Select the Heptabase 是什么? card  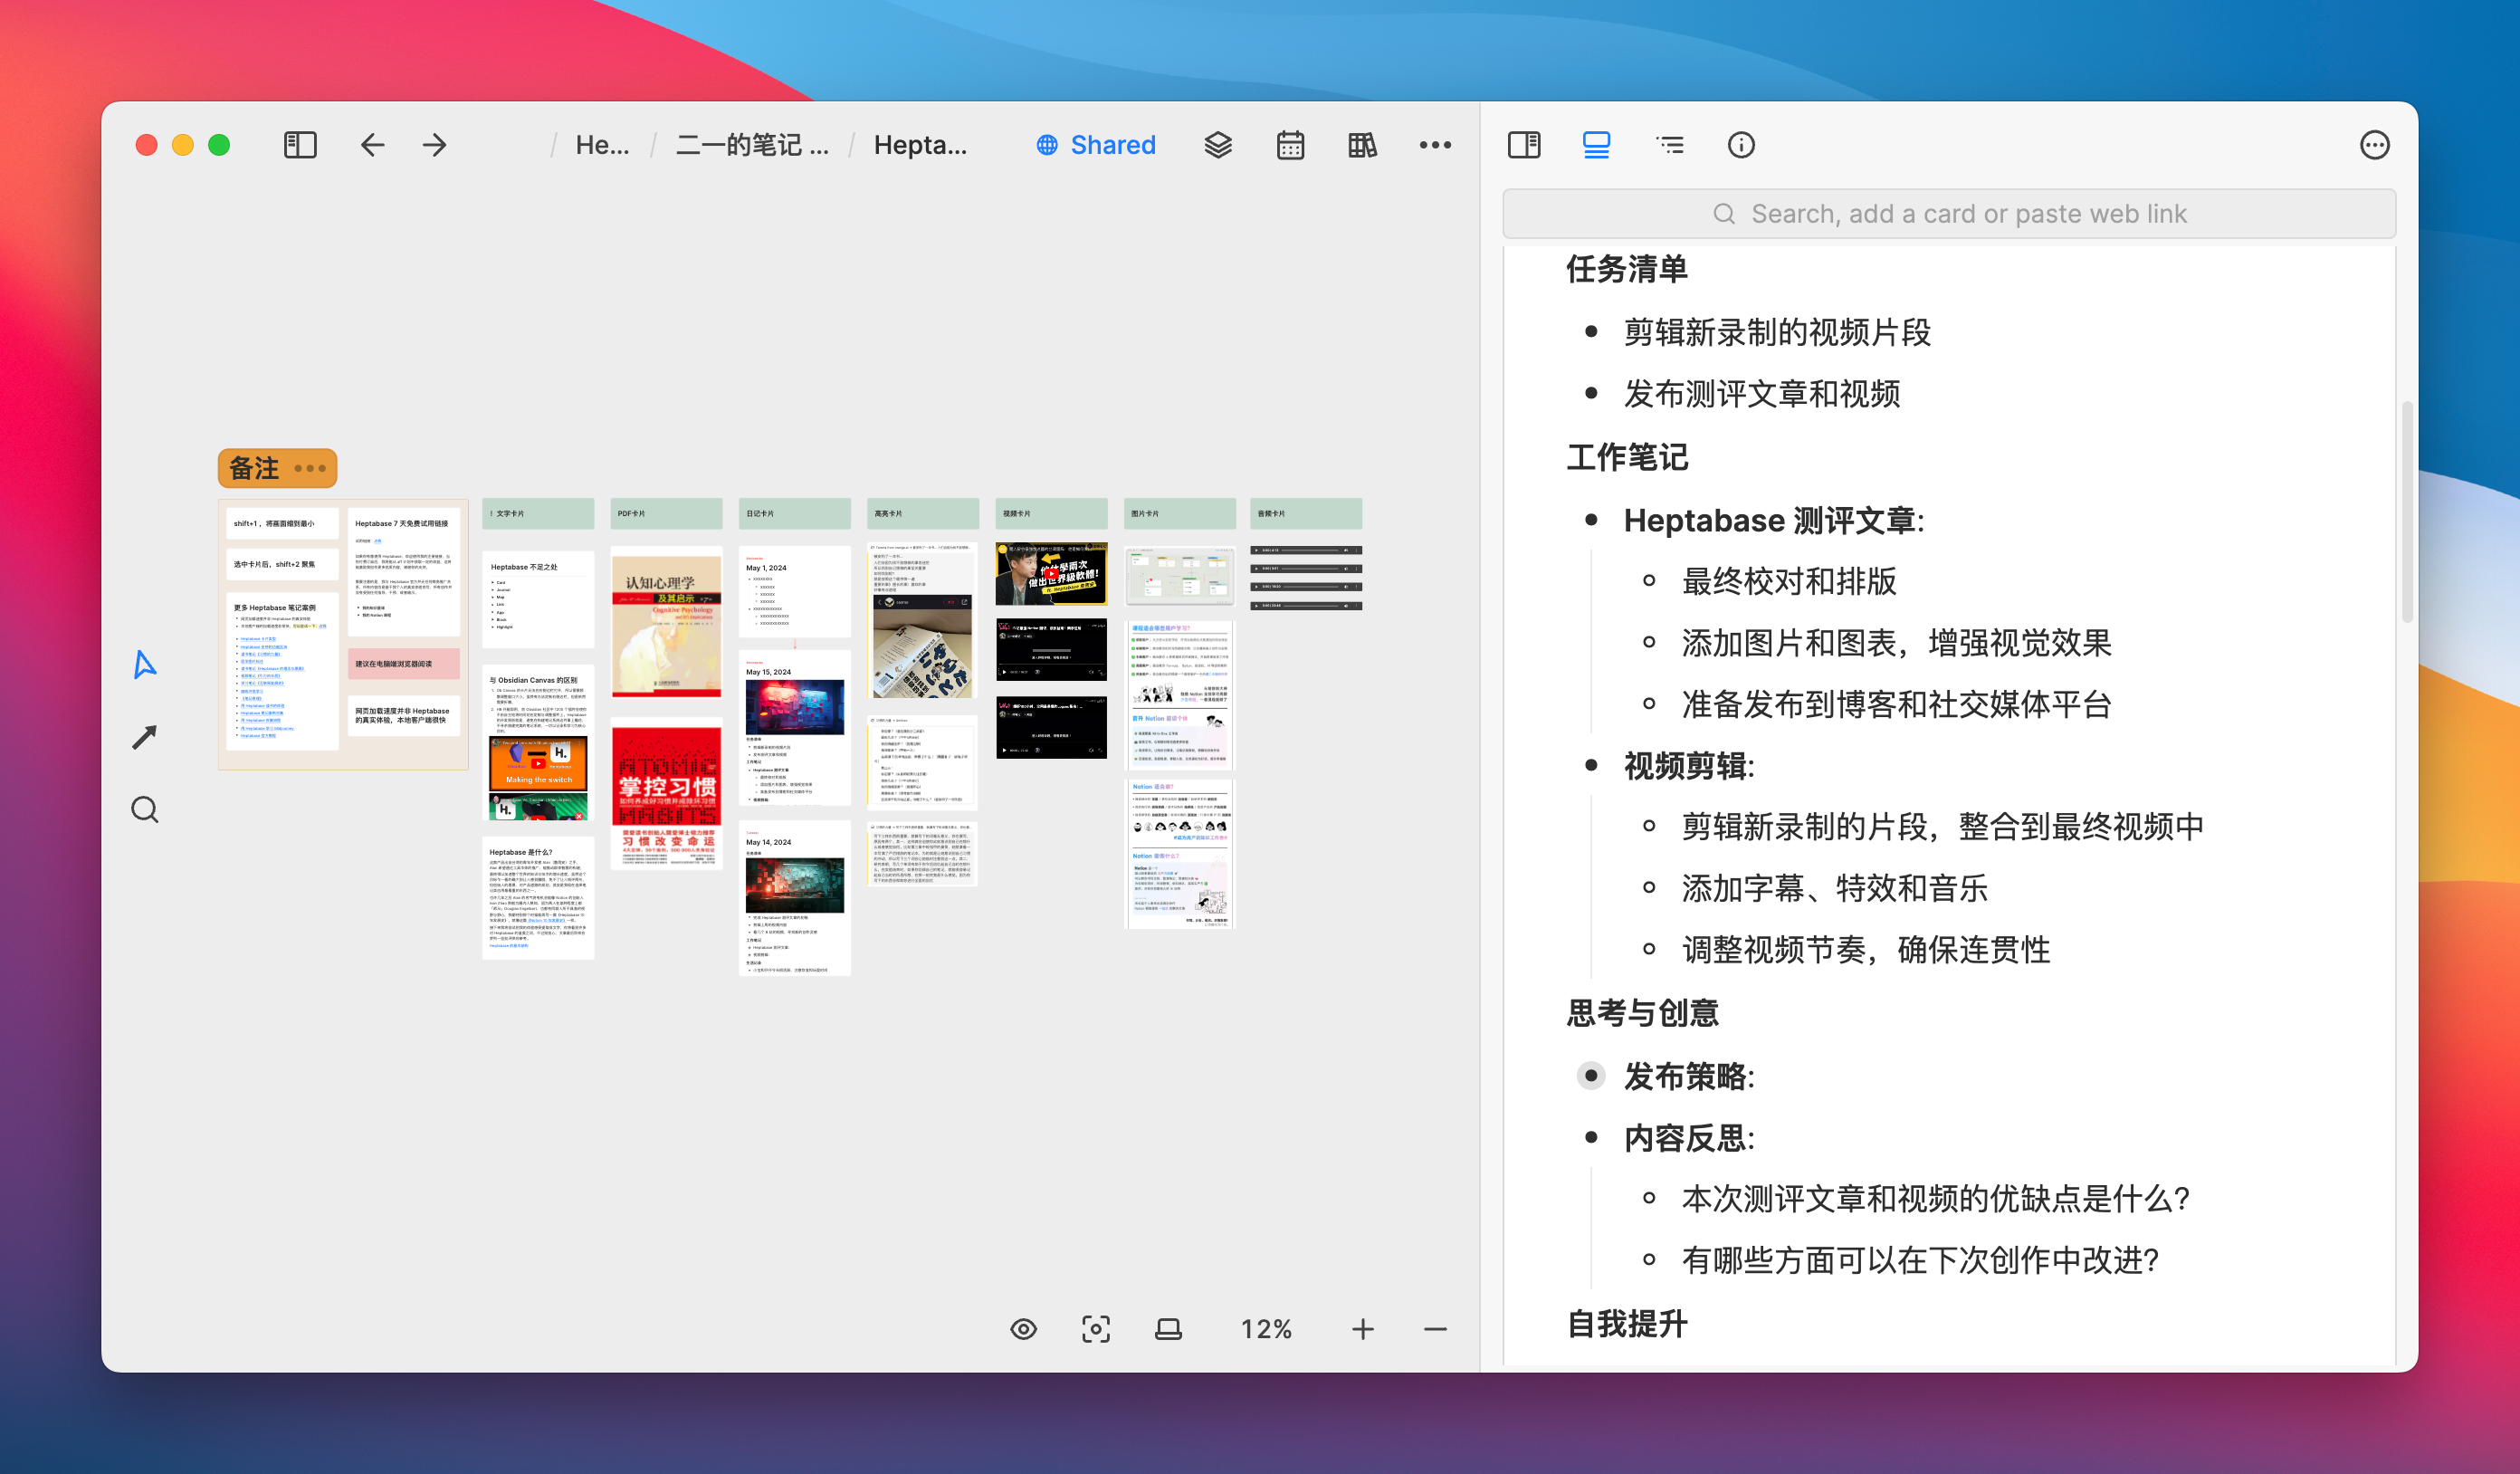[x=538, y=897]
